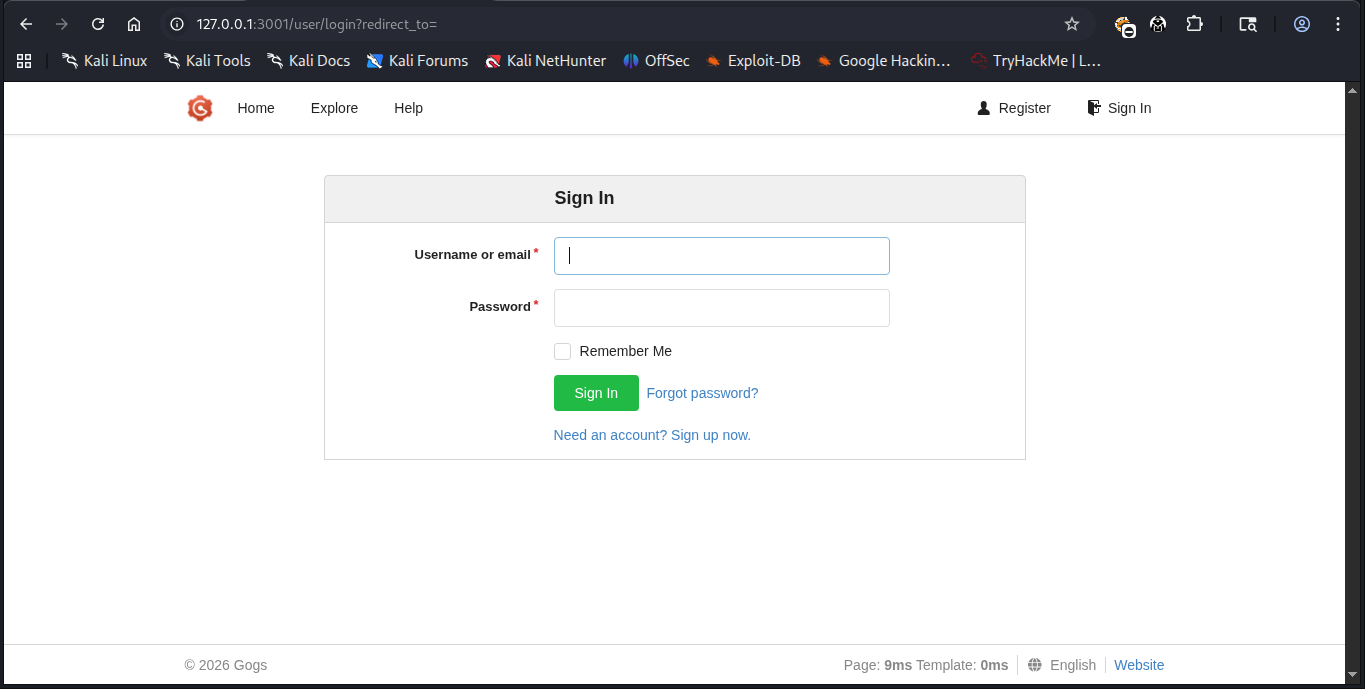Reload the page with refresh icon
The width and height of the screenshot is (1365, 689).
pyautogui.click(x=98, y=24)
